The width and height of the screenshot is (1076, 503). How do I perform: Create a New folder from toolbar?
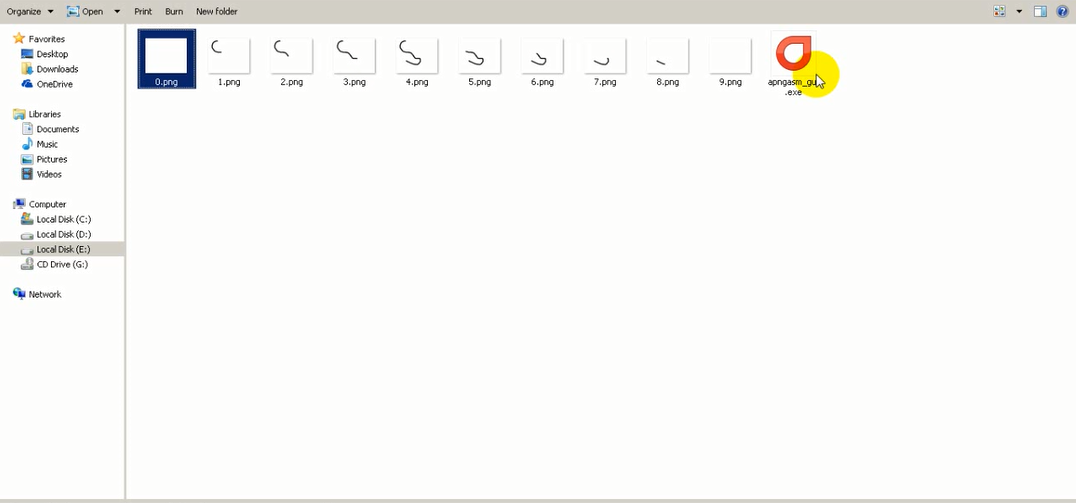(217, 12)
